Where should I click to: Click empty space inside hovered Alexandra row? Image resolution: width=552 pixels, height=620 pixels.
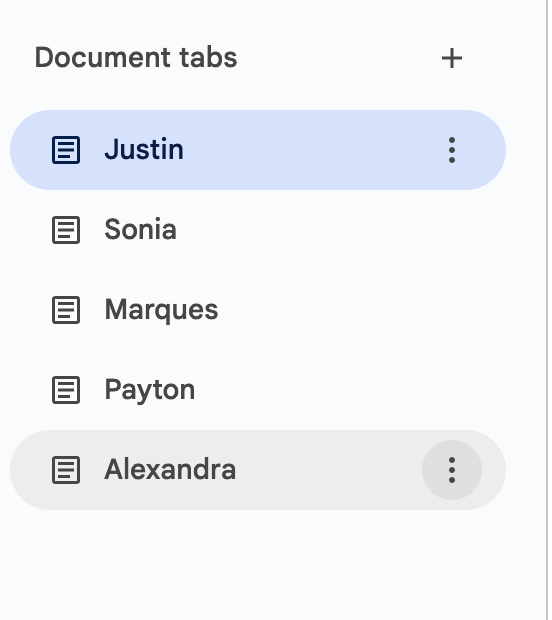tap(328, 470)
